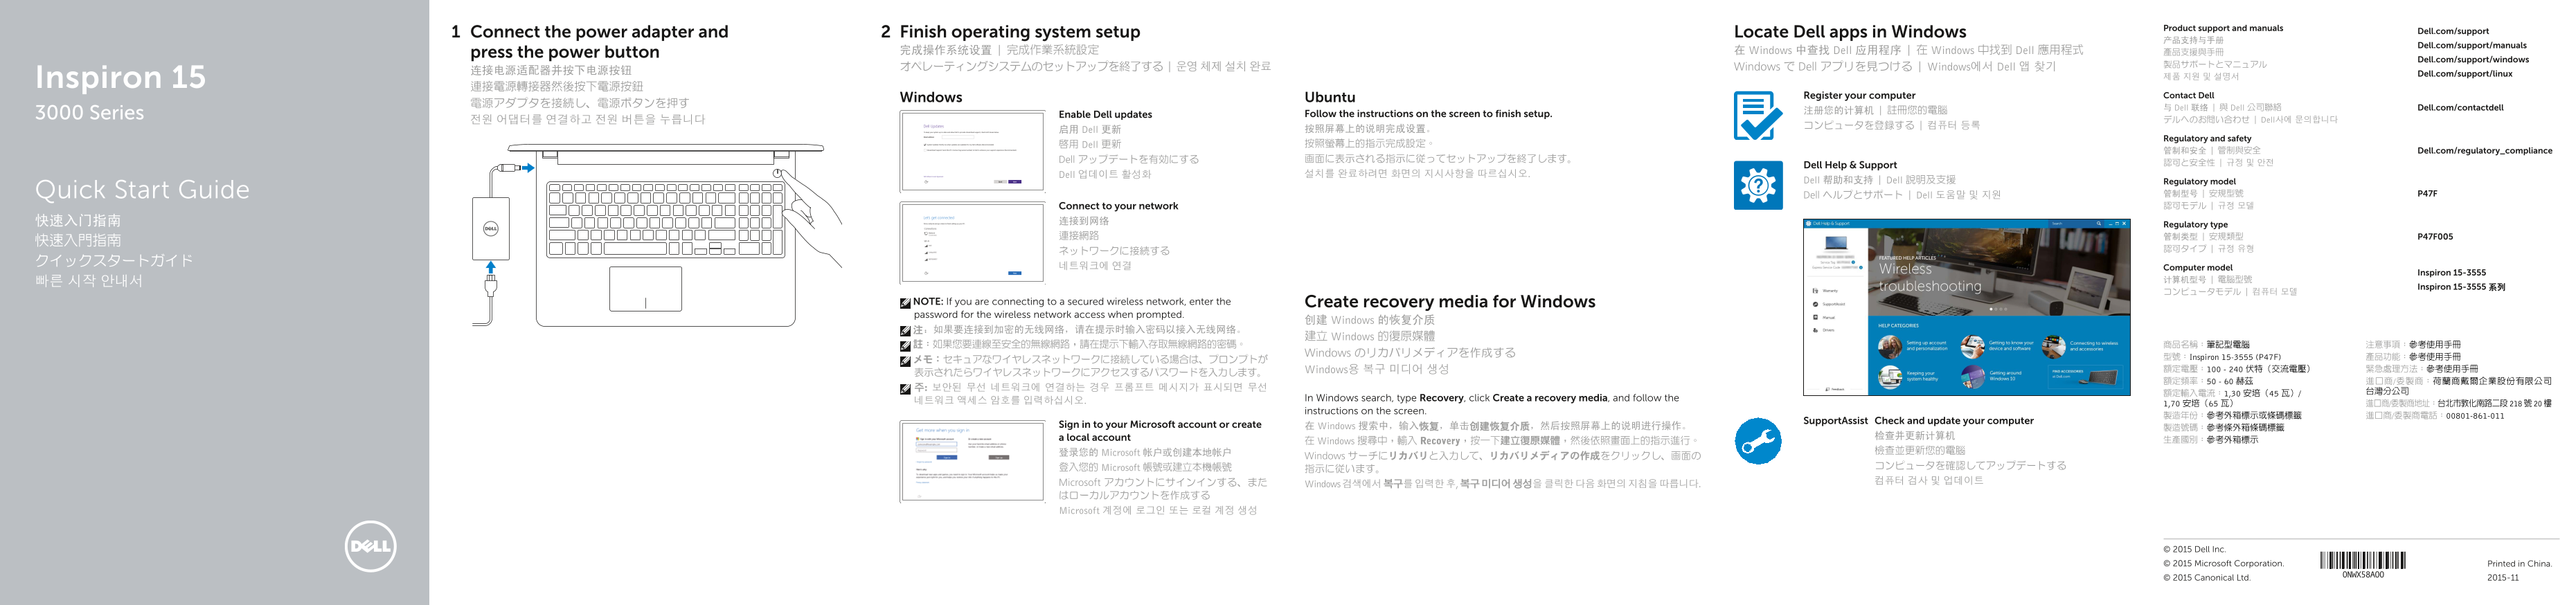Click the Search field in Dell Help & Support
The width and height of the screenshot is (2576, 605).
pos(2075,224)
